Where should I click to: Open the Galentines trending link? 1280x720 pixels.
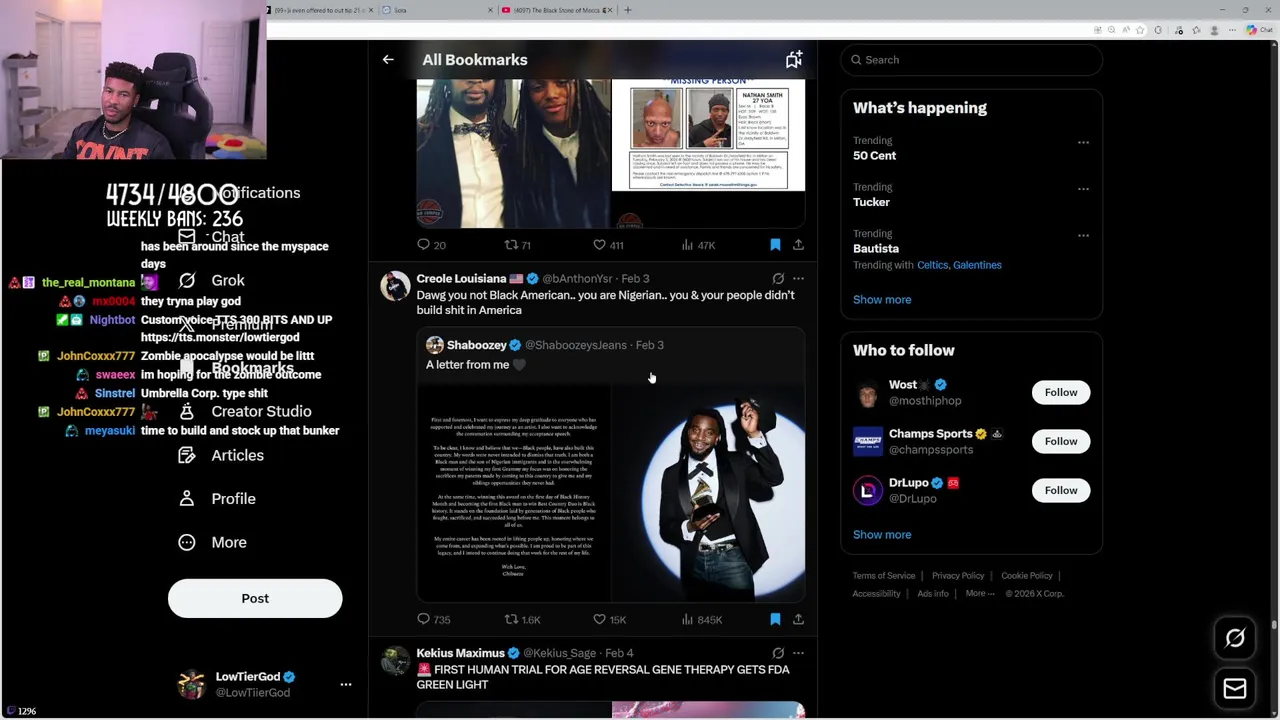(x=977, y=265)
